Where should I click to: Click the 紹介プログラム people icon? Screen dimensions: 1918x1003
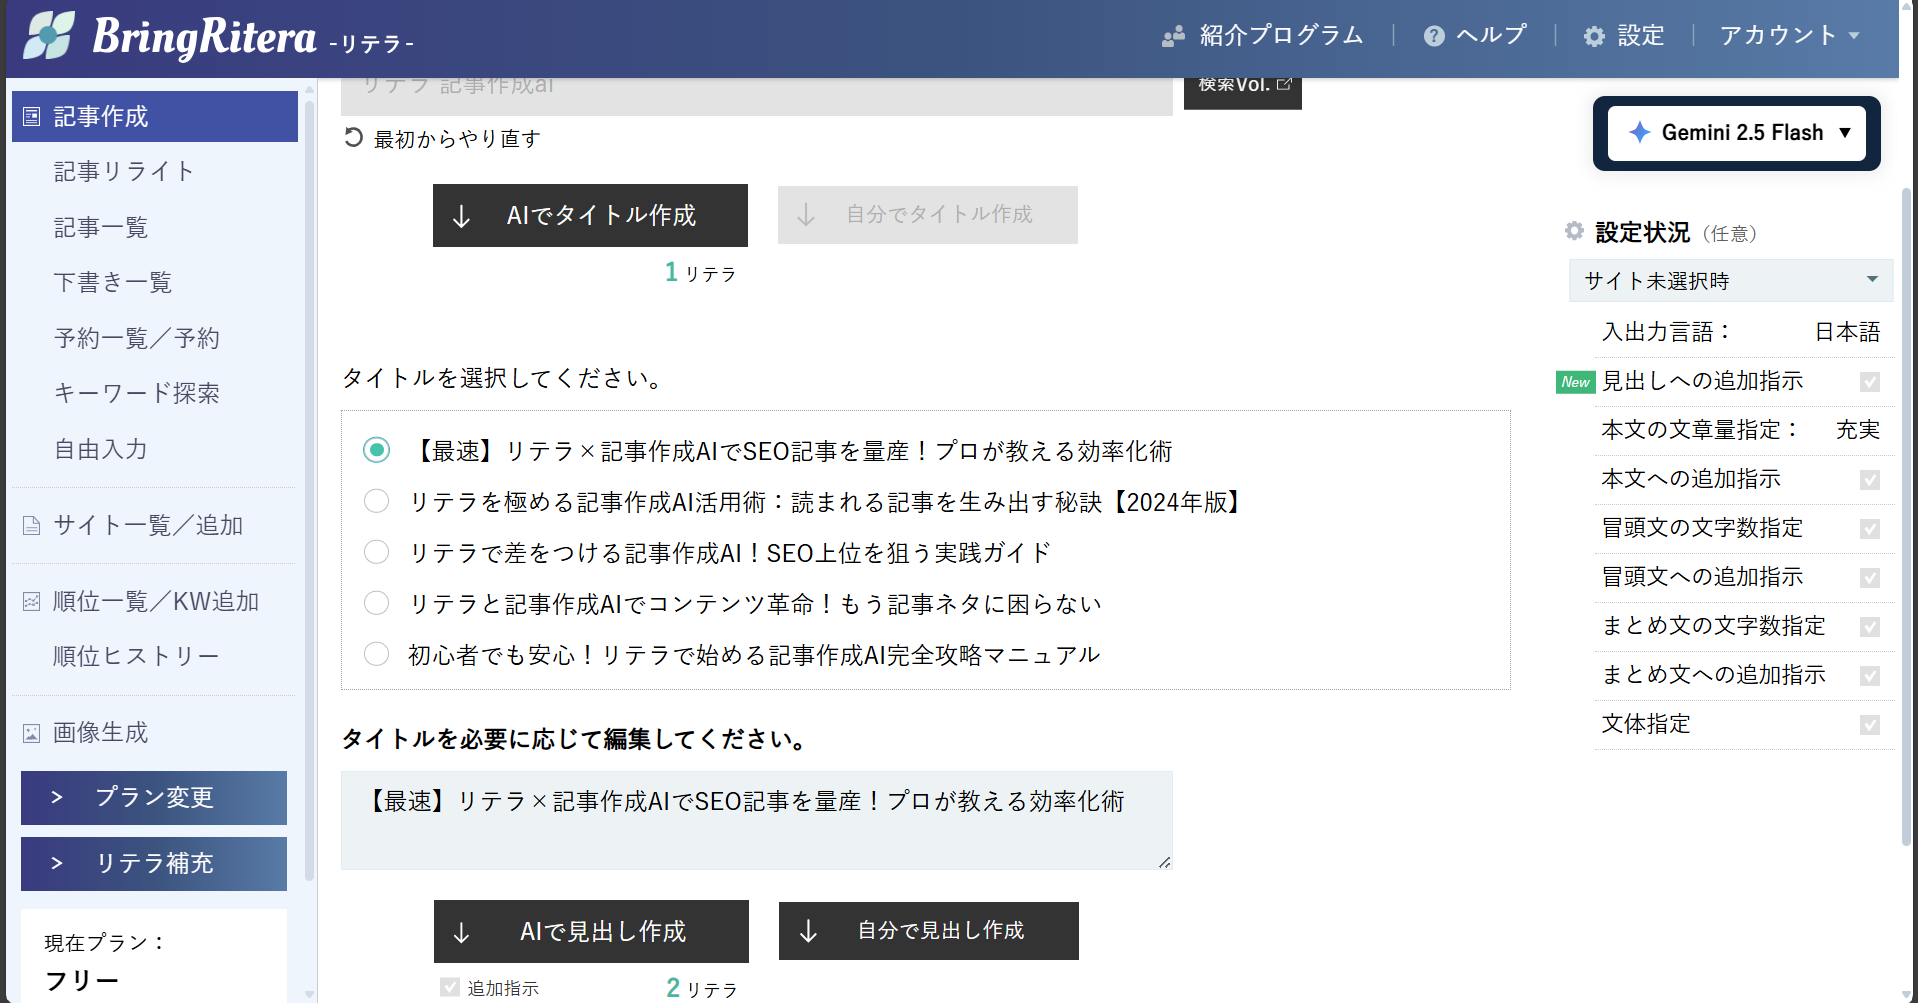coord(1173,36)
